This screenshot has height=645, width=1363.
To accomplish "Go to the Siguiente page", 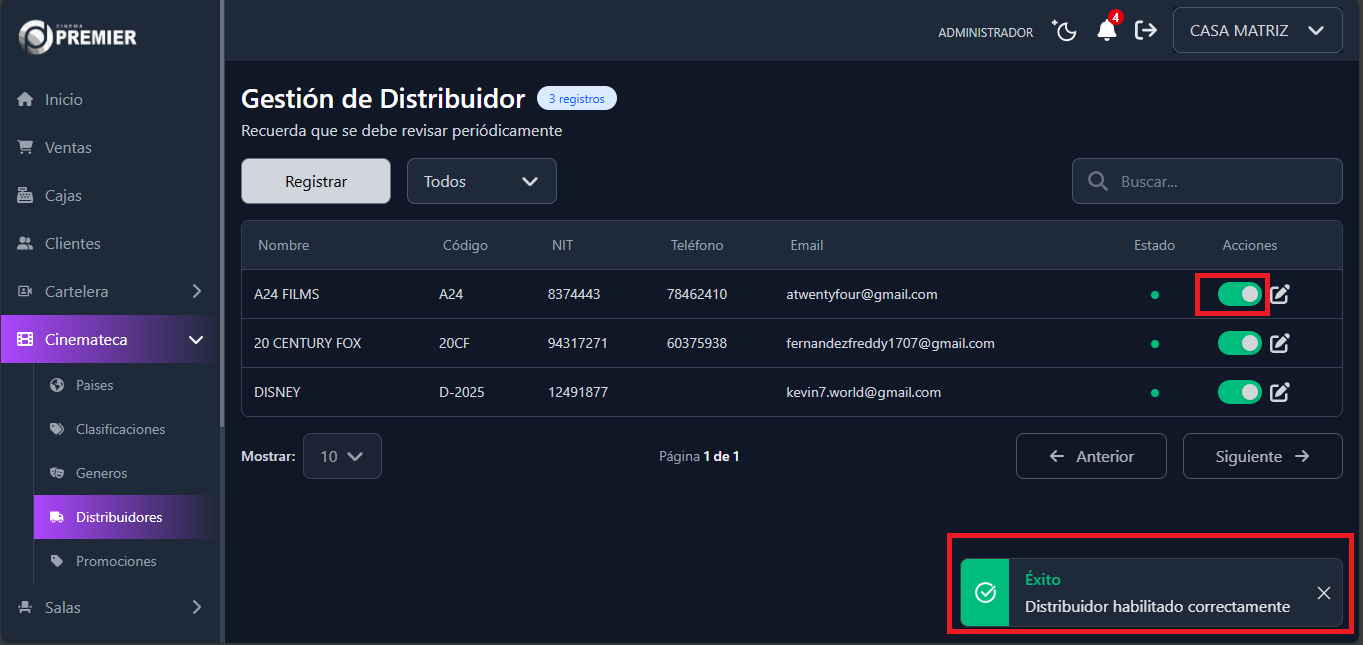I will tap(1262, 456).
